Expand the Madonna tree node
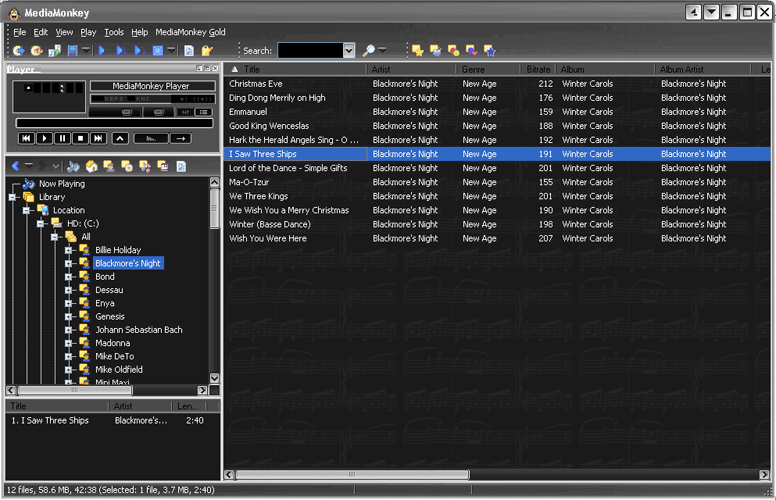The image size is (776, 500). 68,343
